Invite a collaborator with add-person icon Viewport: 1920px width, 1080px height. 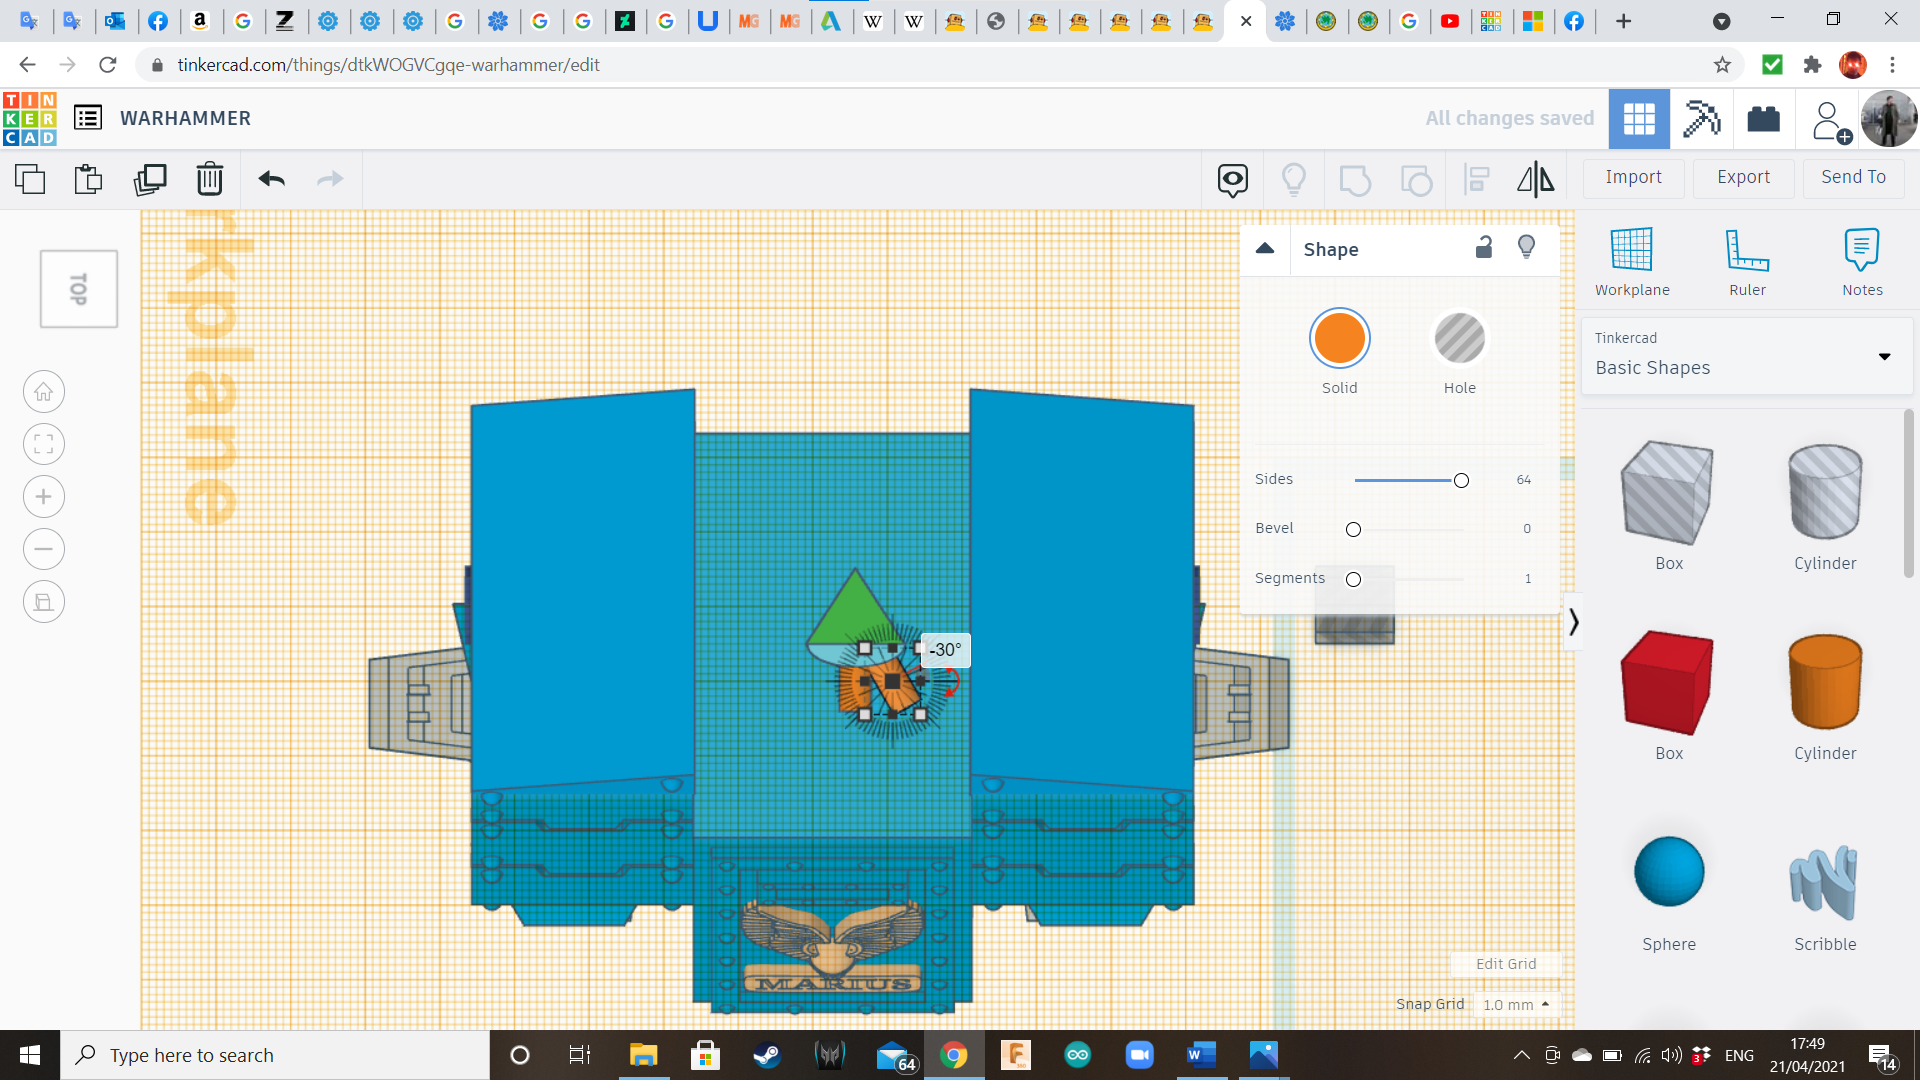[1830, 121]
